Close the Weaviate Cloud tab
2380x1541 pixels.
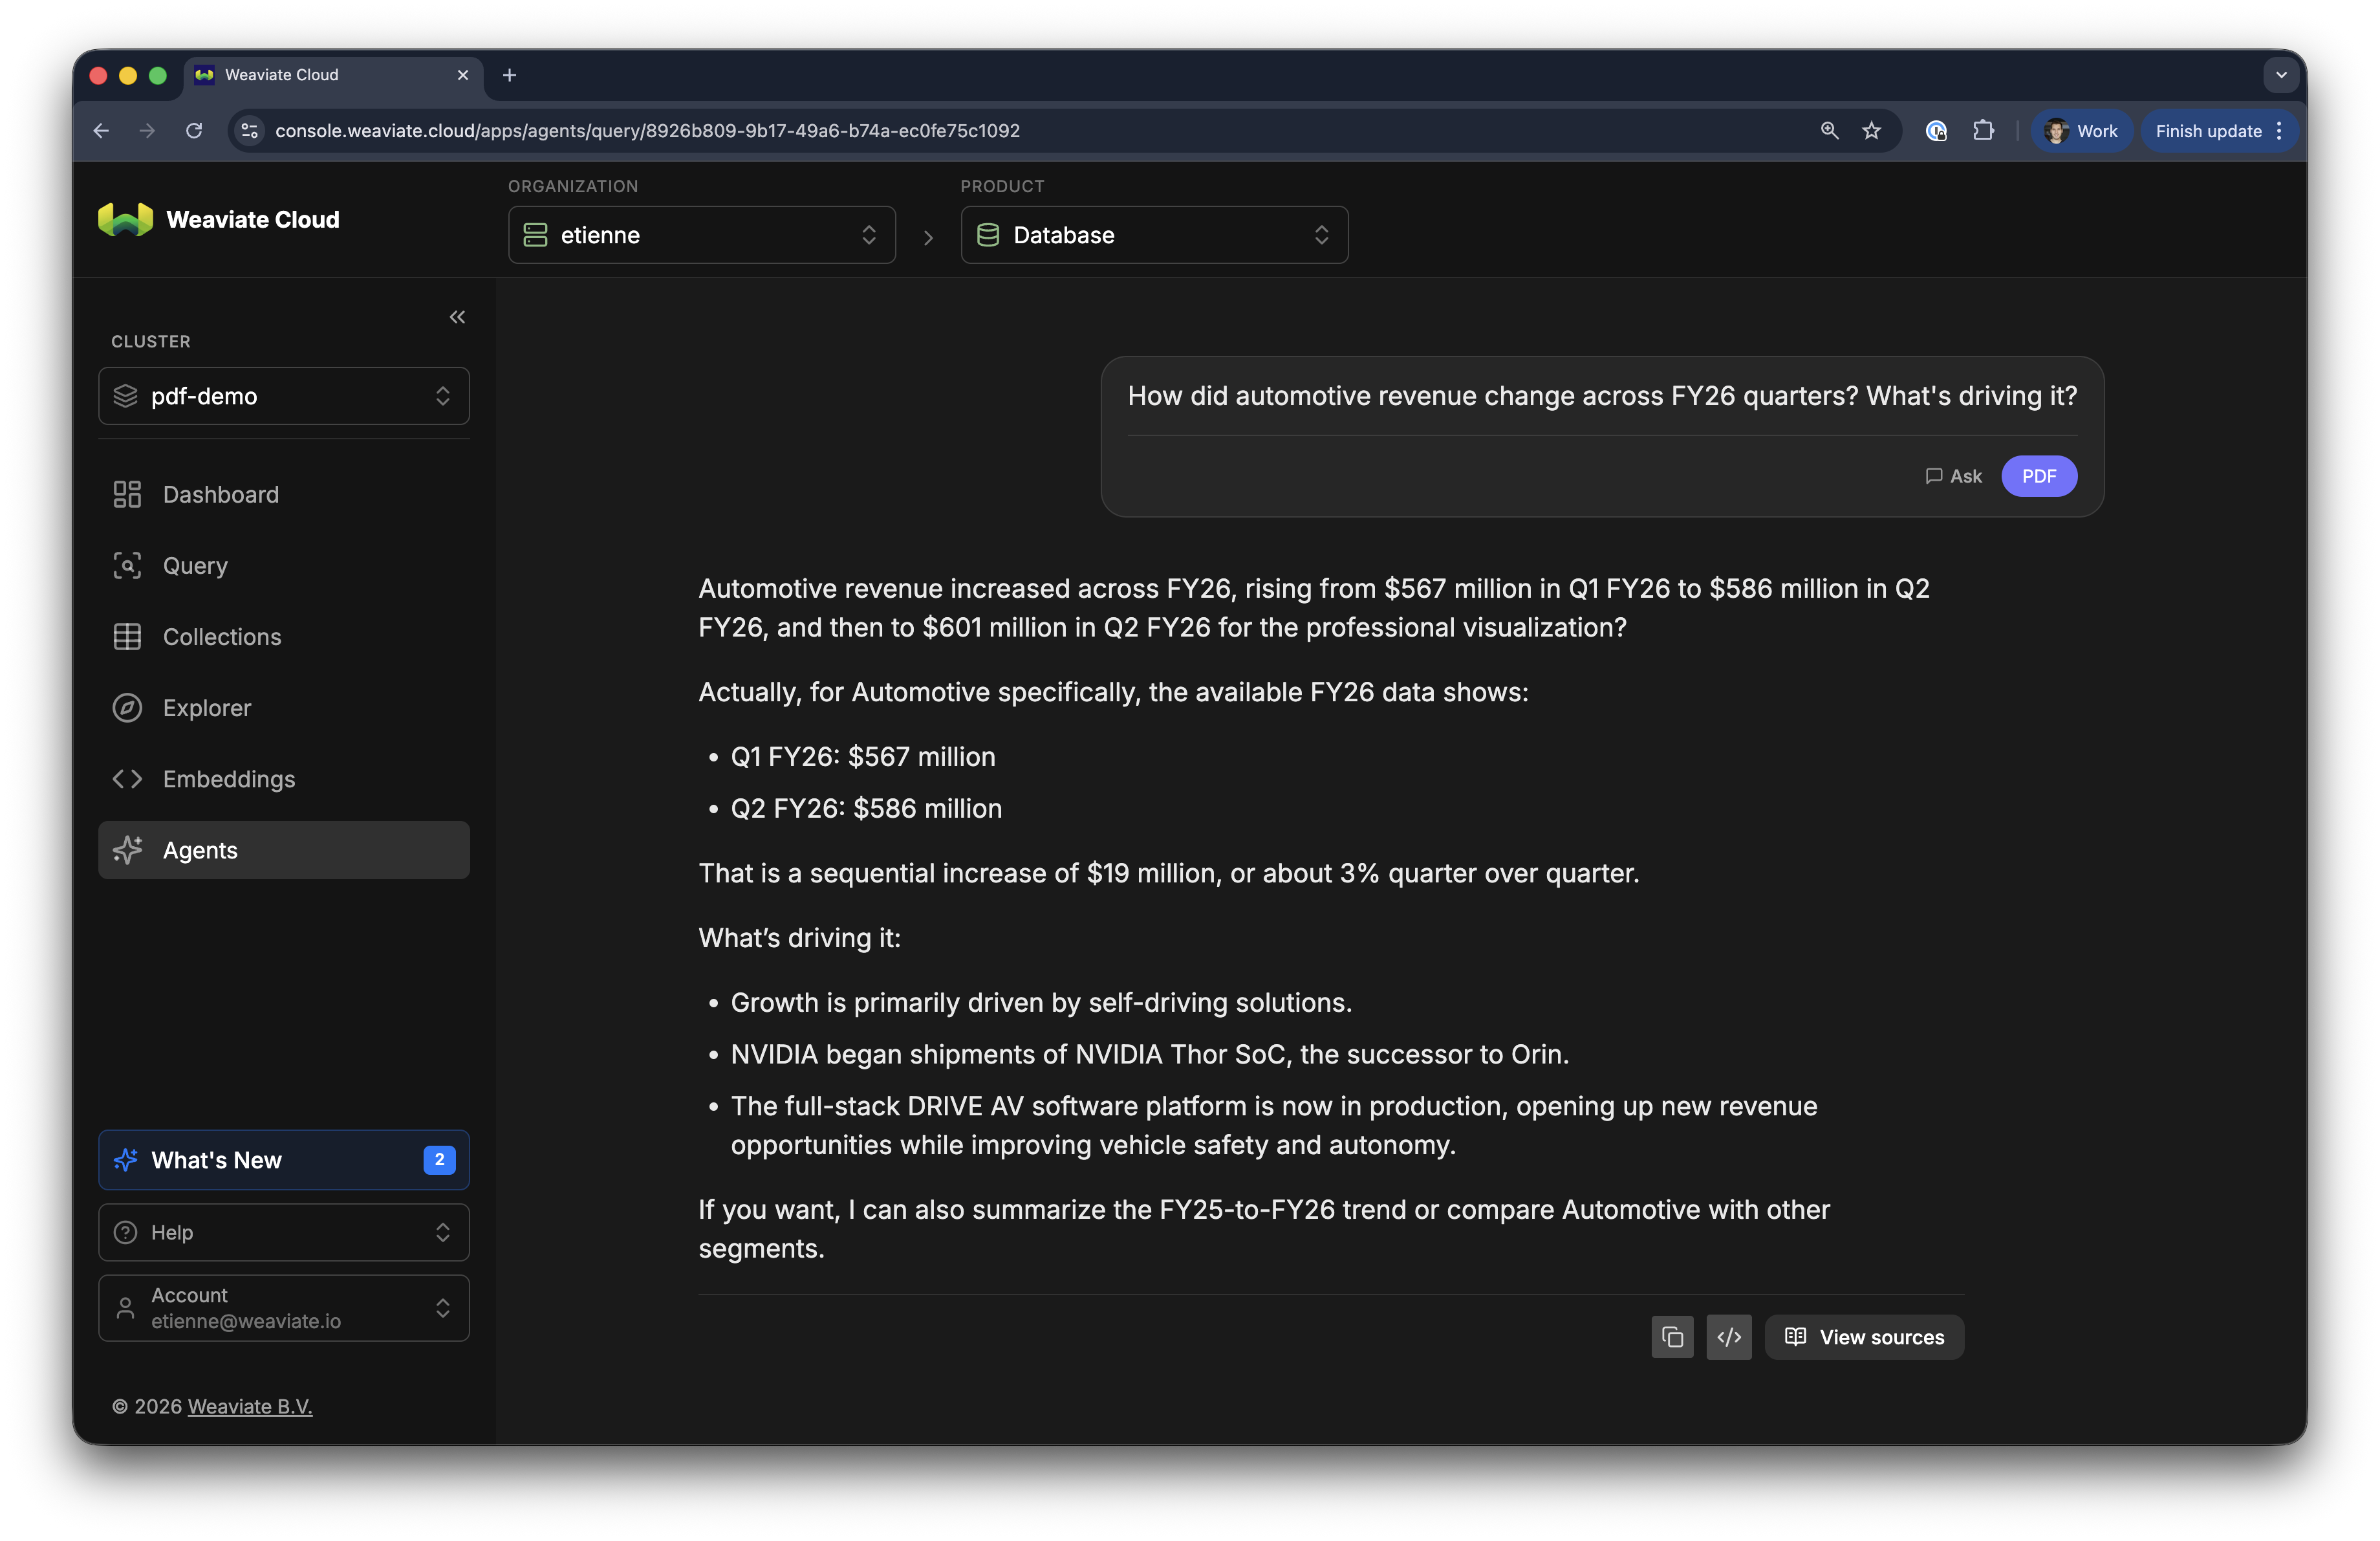tap(463, 75)
